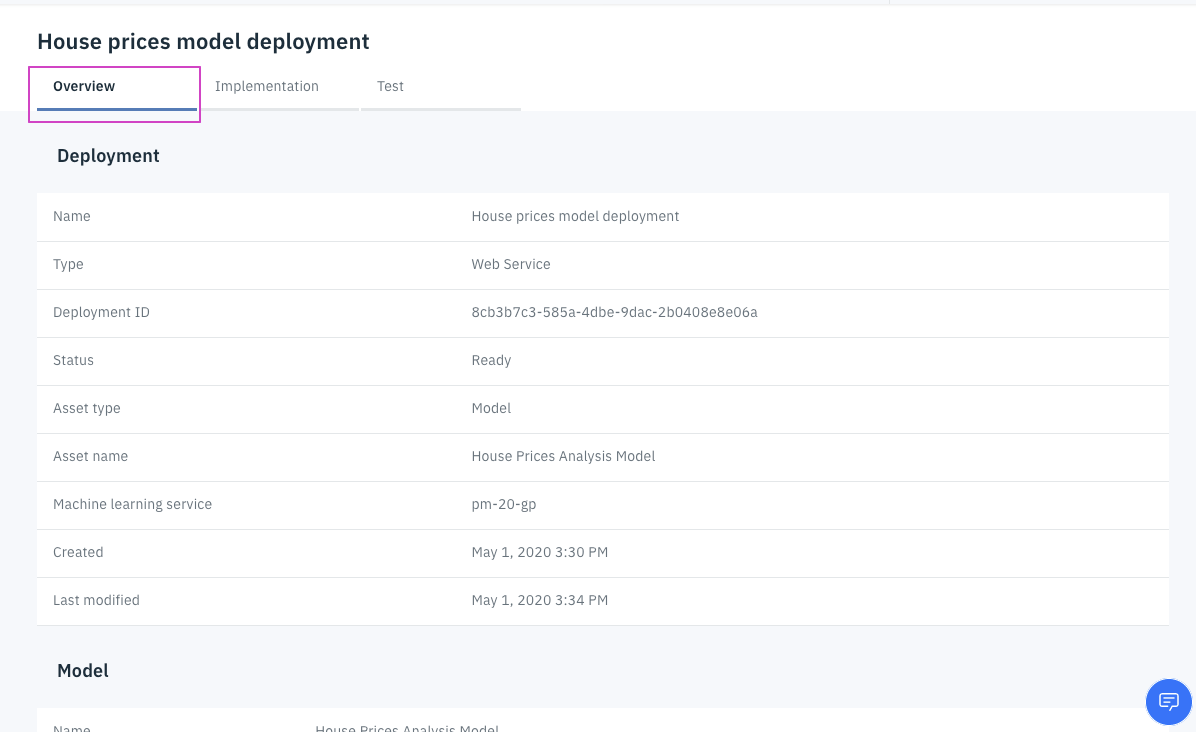Select the pm-20-gp service value
Screen dimensions: 1196x732
503,505
